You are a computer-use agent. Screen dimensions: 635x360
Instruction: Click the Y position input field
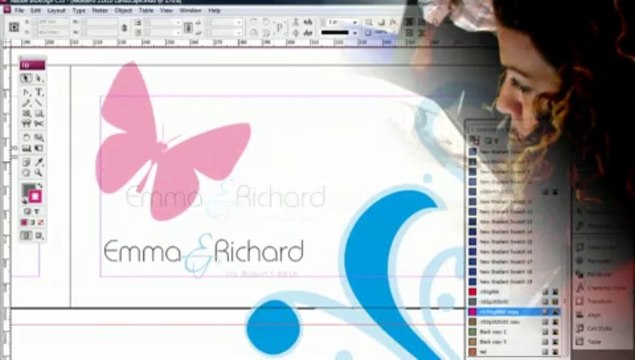pyautogui.click(x=53, y=32)
